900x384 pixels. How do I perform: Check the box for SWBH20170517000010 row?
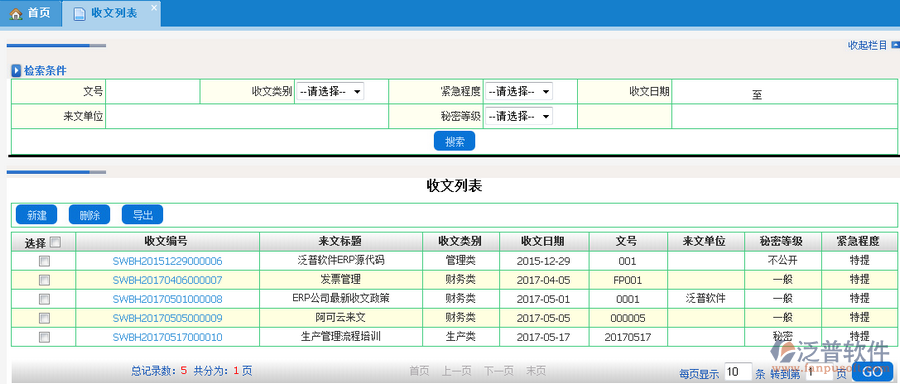(x=44, y=337)
